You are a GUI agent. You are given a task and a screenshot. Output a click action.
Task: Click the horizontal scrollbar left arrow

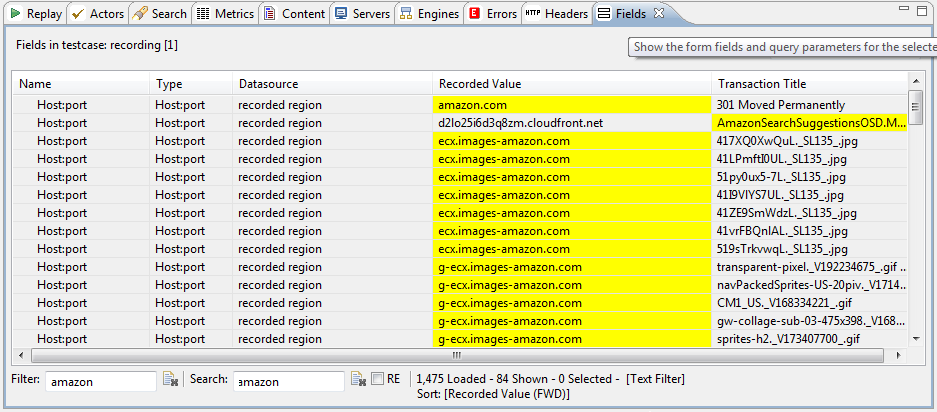(22, 355)
